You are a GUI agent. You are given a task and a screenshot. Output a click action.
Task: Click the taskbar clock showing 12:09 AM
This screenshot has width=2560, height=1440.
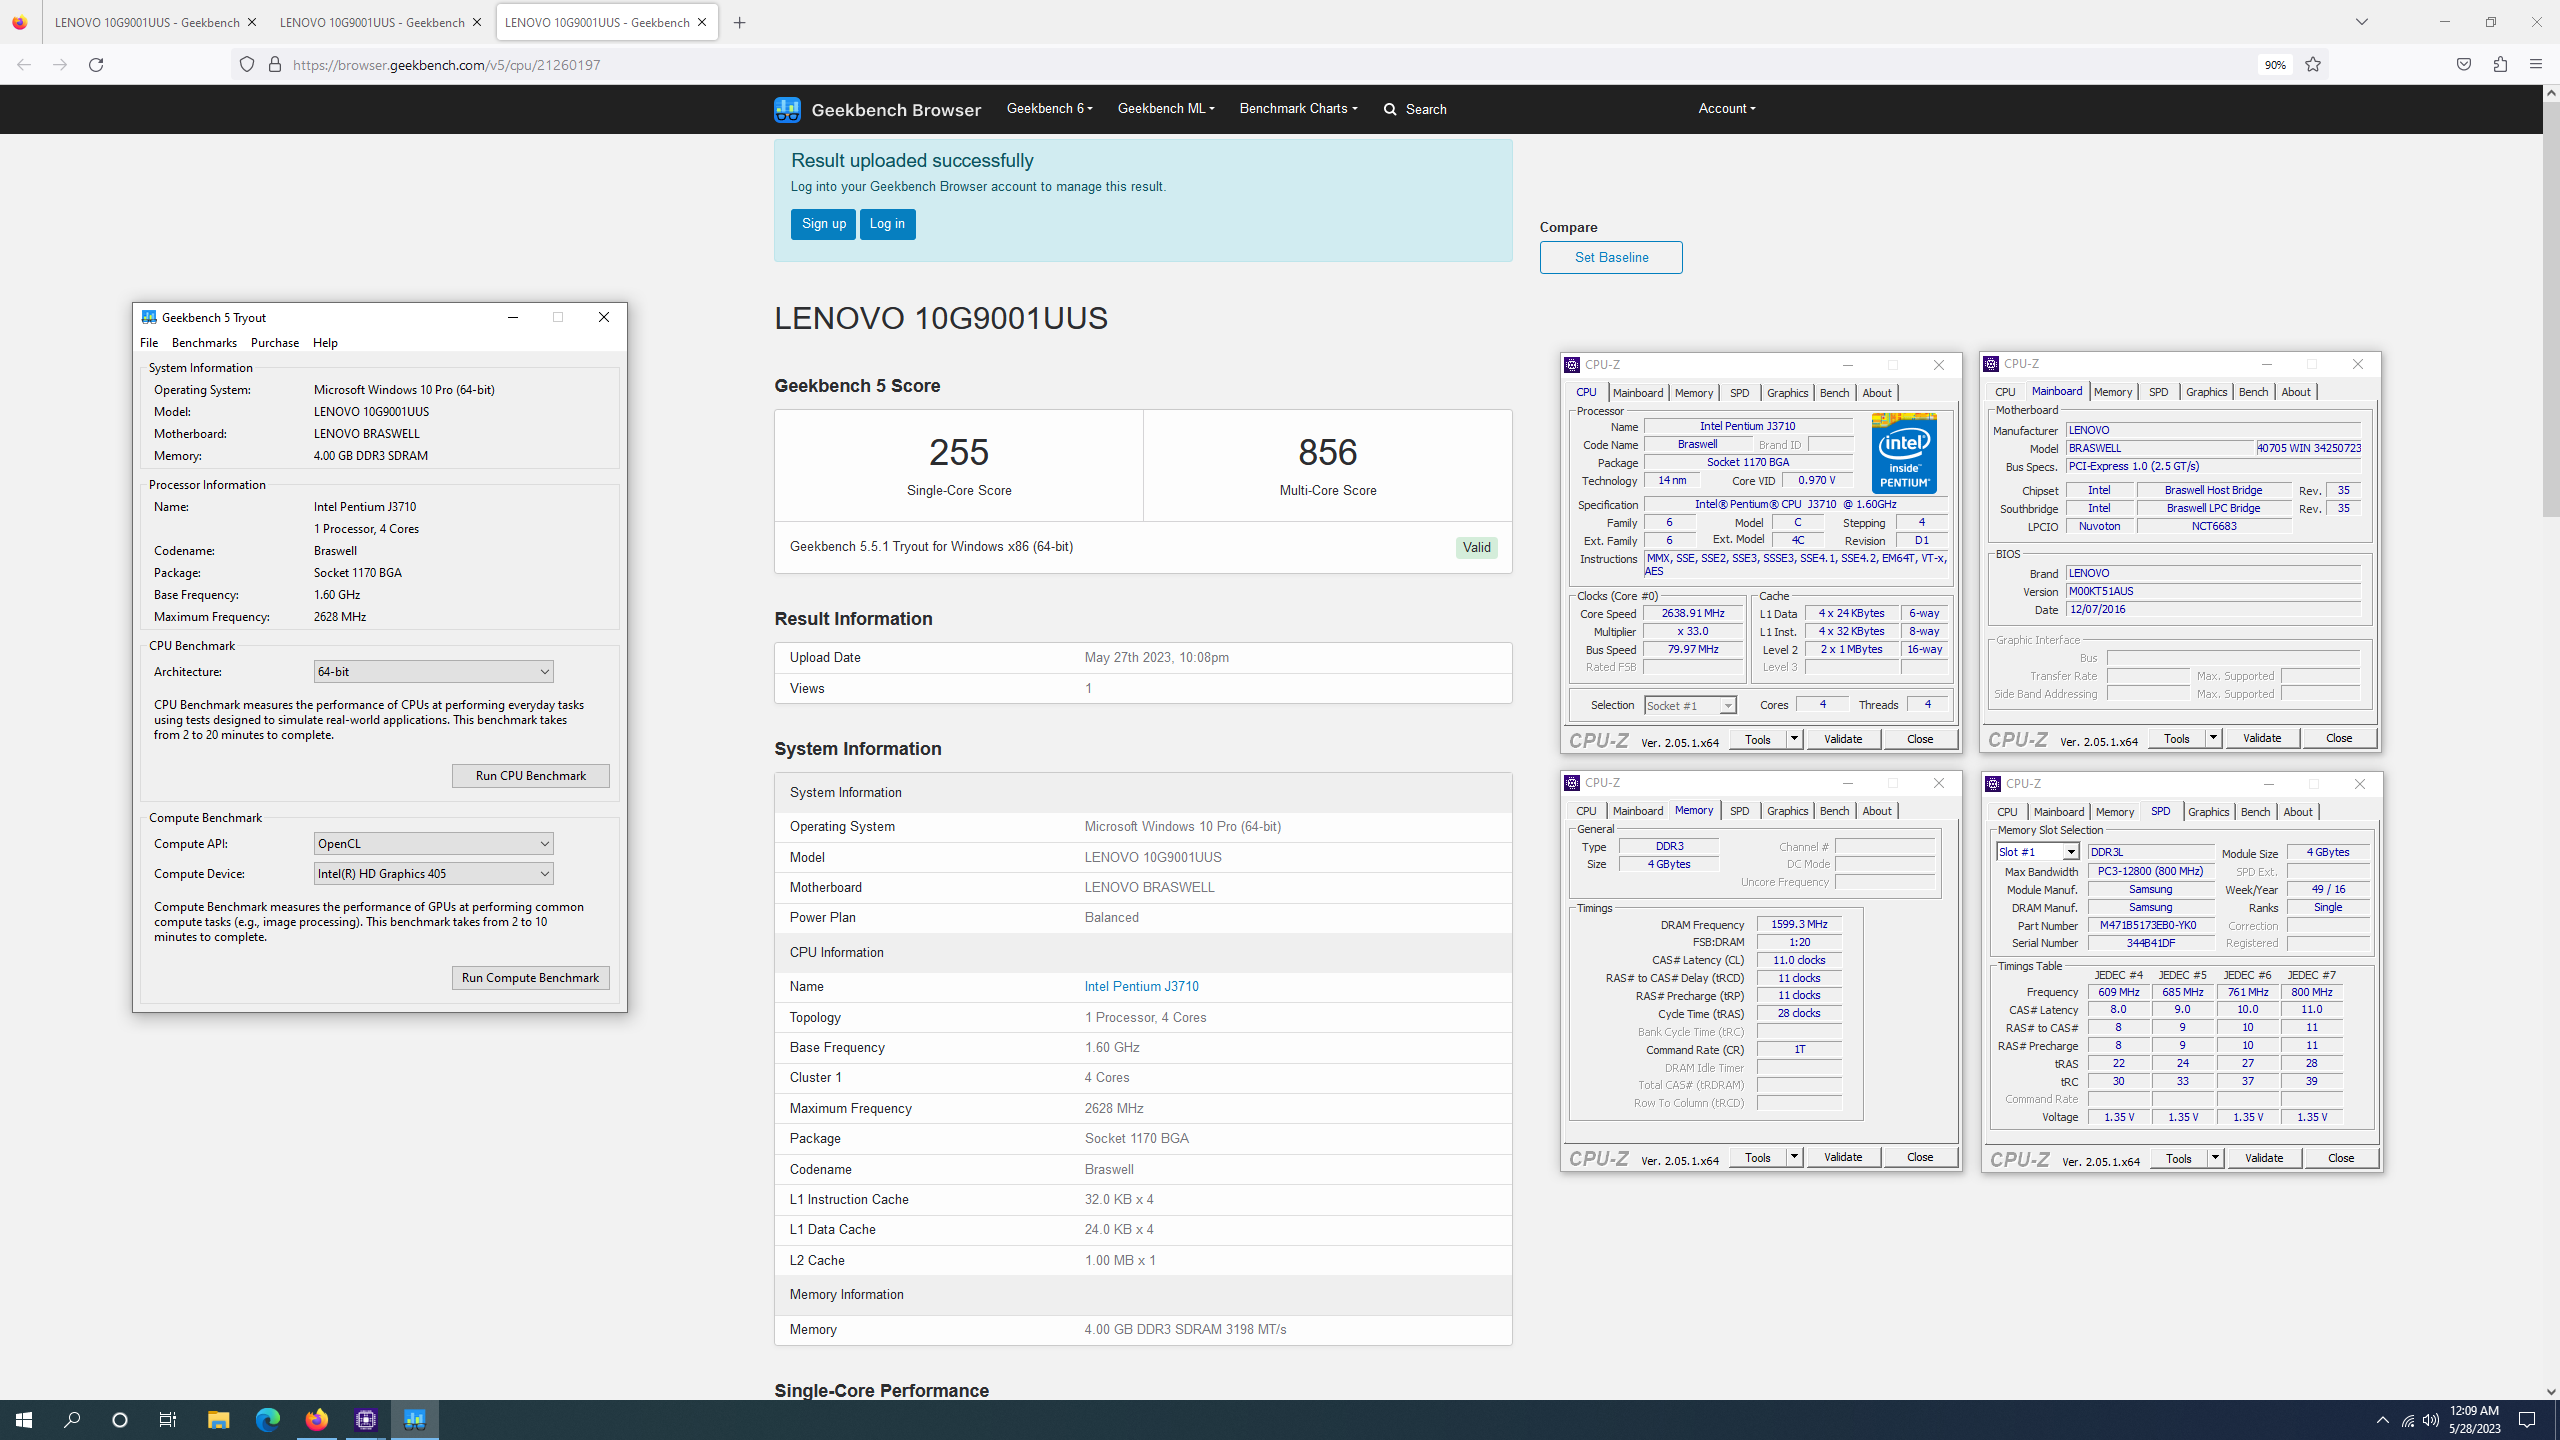click(2475, 1420)
